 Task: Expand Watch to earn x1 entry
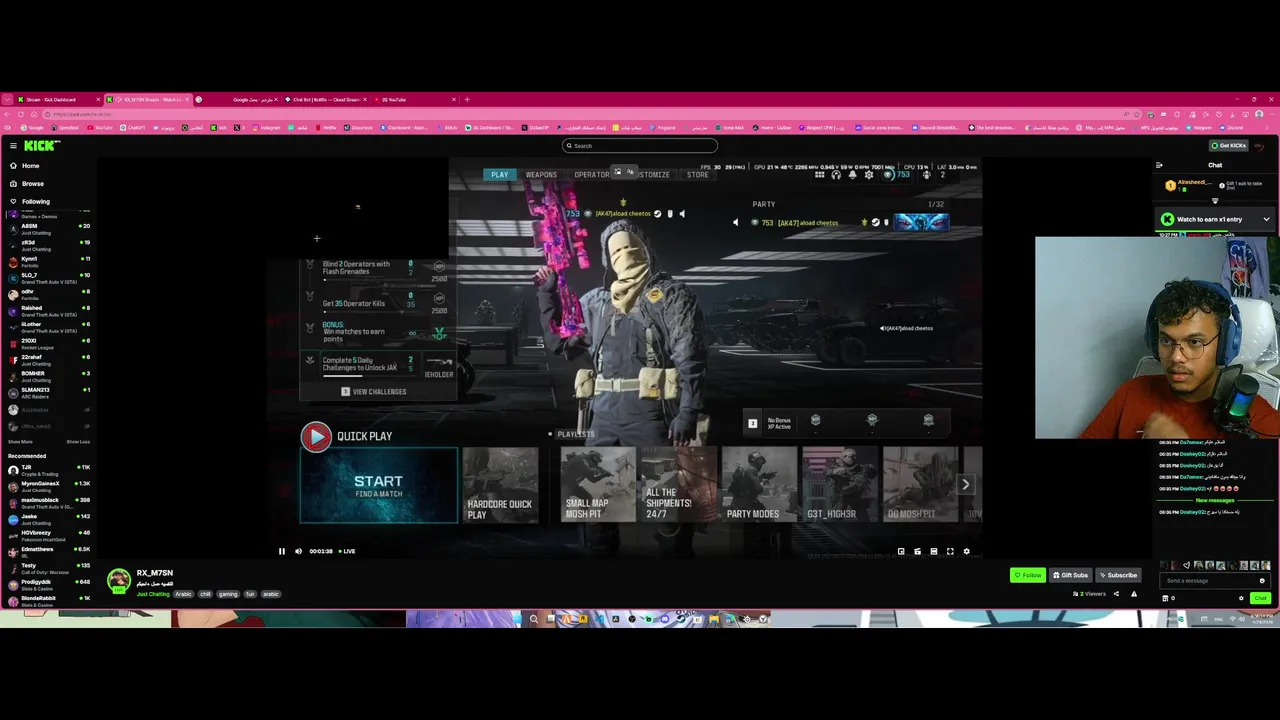click(1214, 219)
